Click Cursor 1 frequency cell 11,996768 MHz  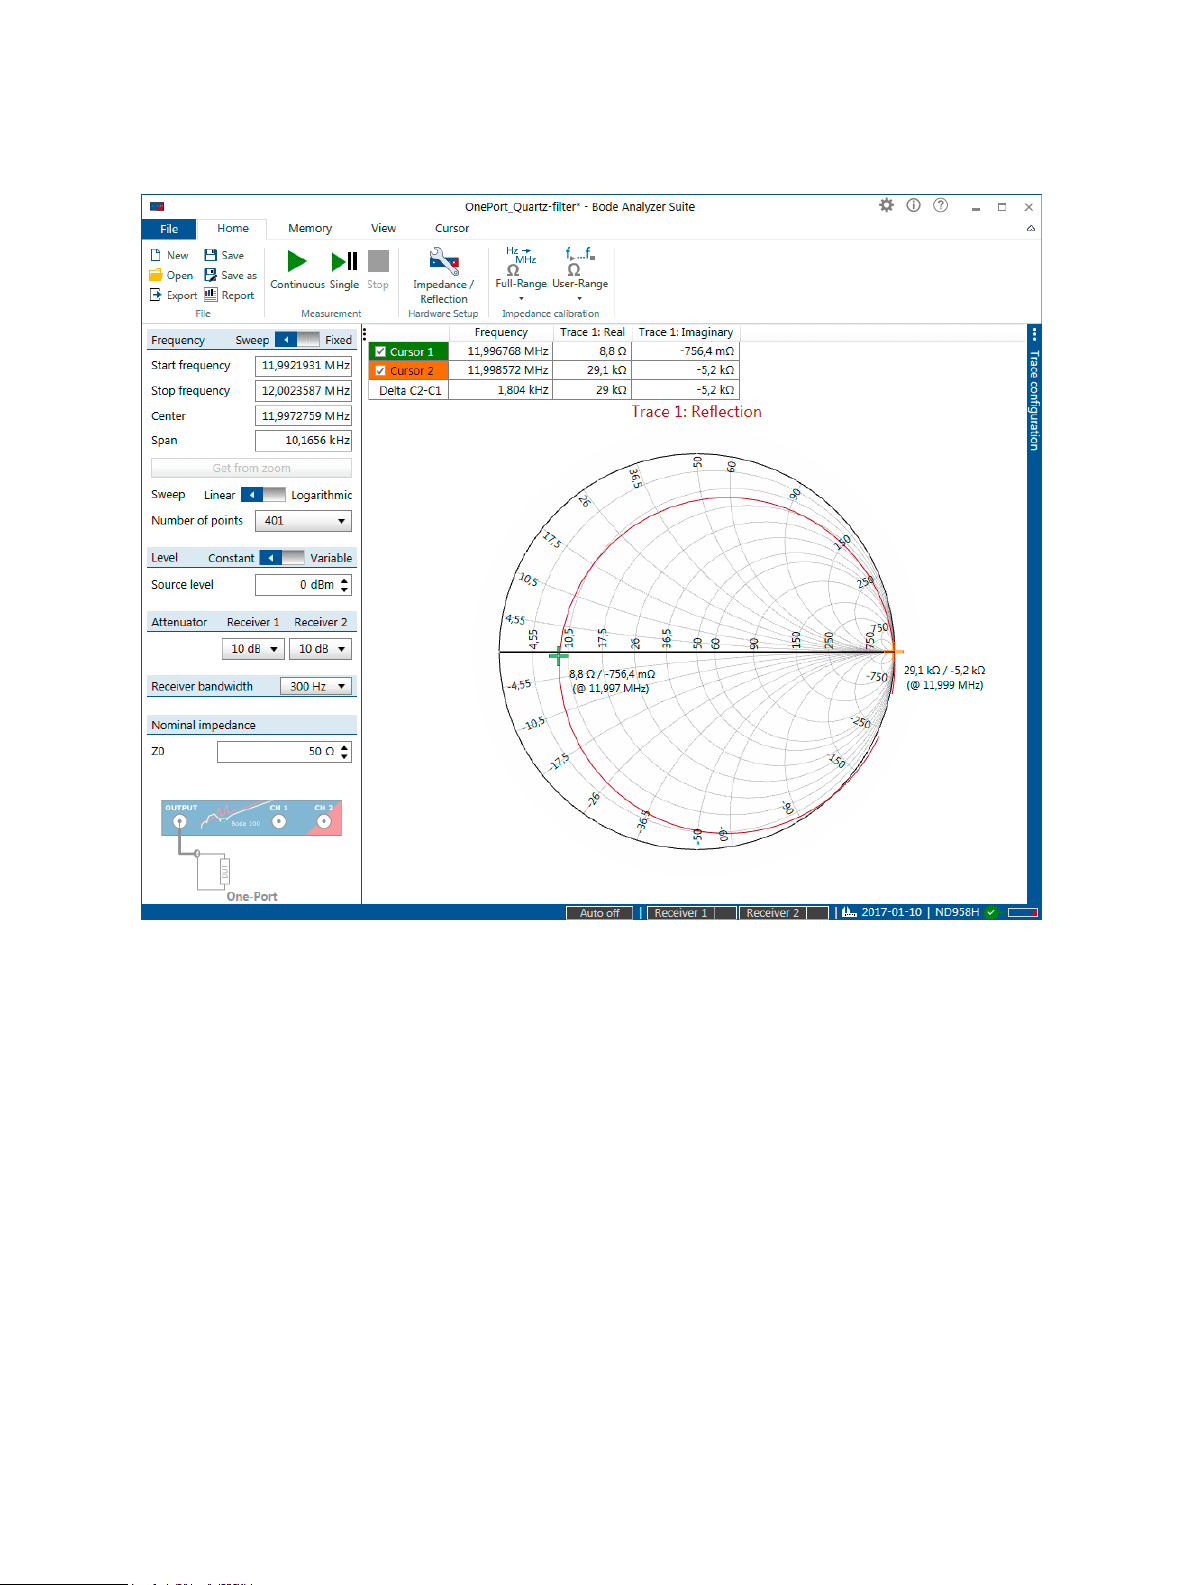point(501,352)
